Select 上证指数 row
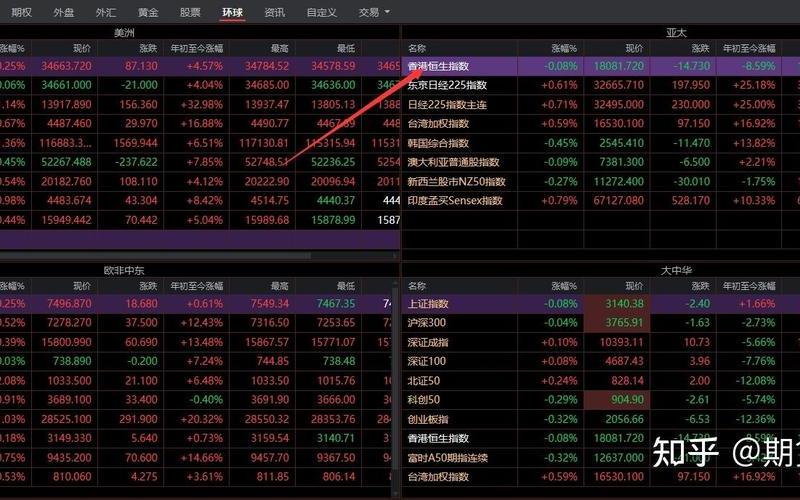The height and width of the screenshot is (500, 800). 601,304
